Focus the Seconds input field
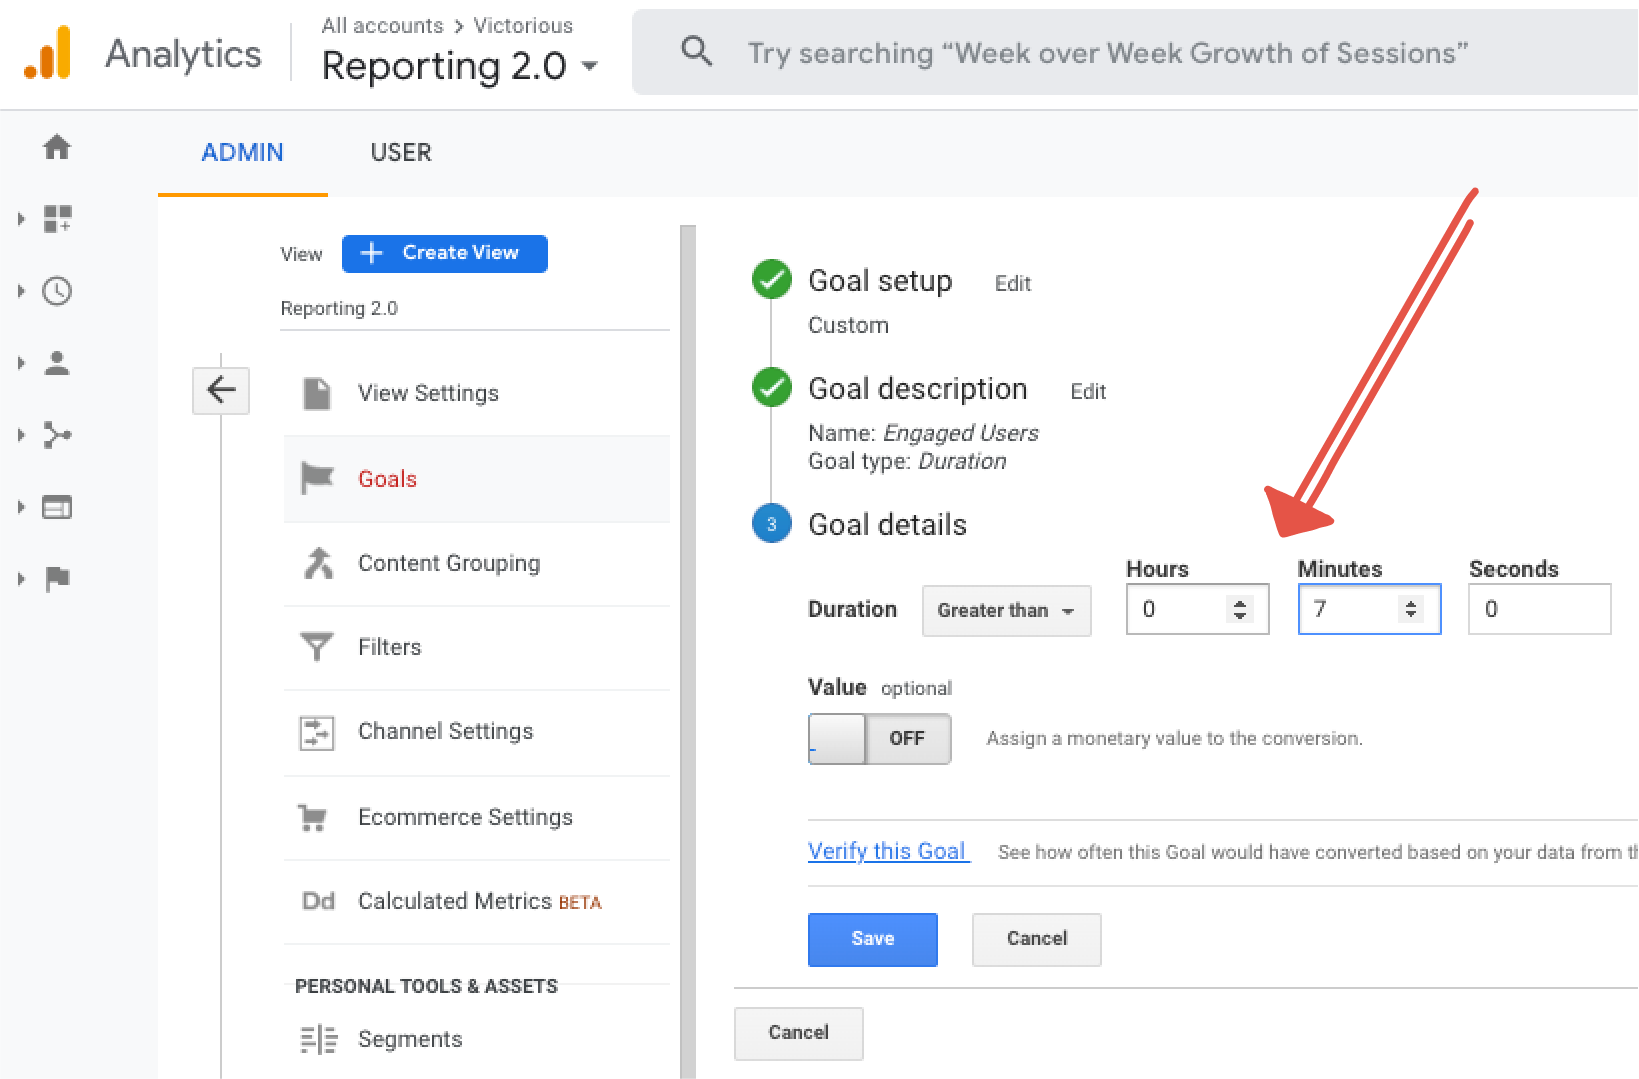This screenshot has height=1079, width=1639. (x=1539, y=609)
